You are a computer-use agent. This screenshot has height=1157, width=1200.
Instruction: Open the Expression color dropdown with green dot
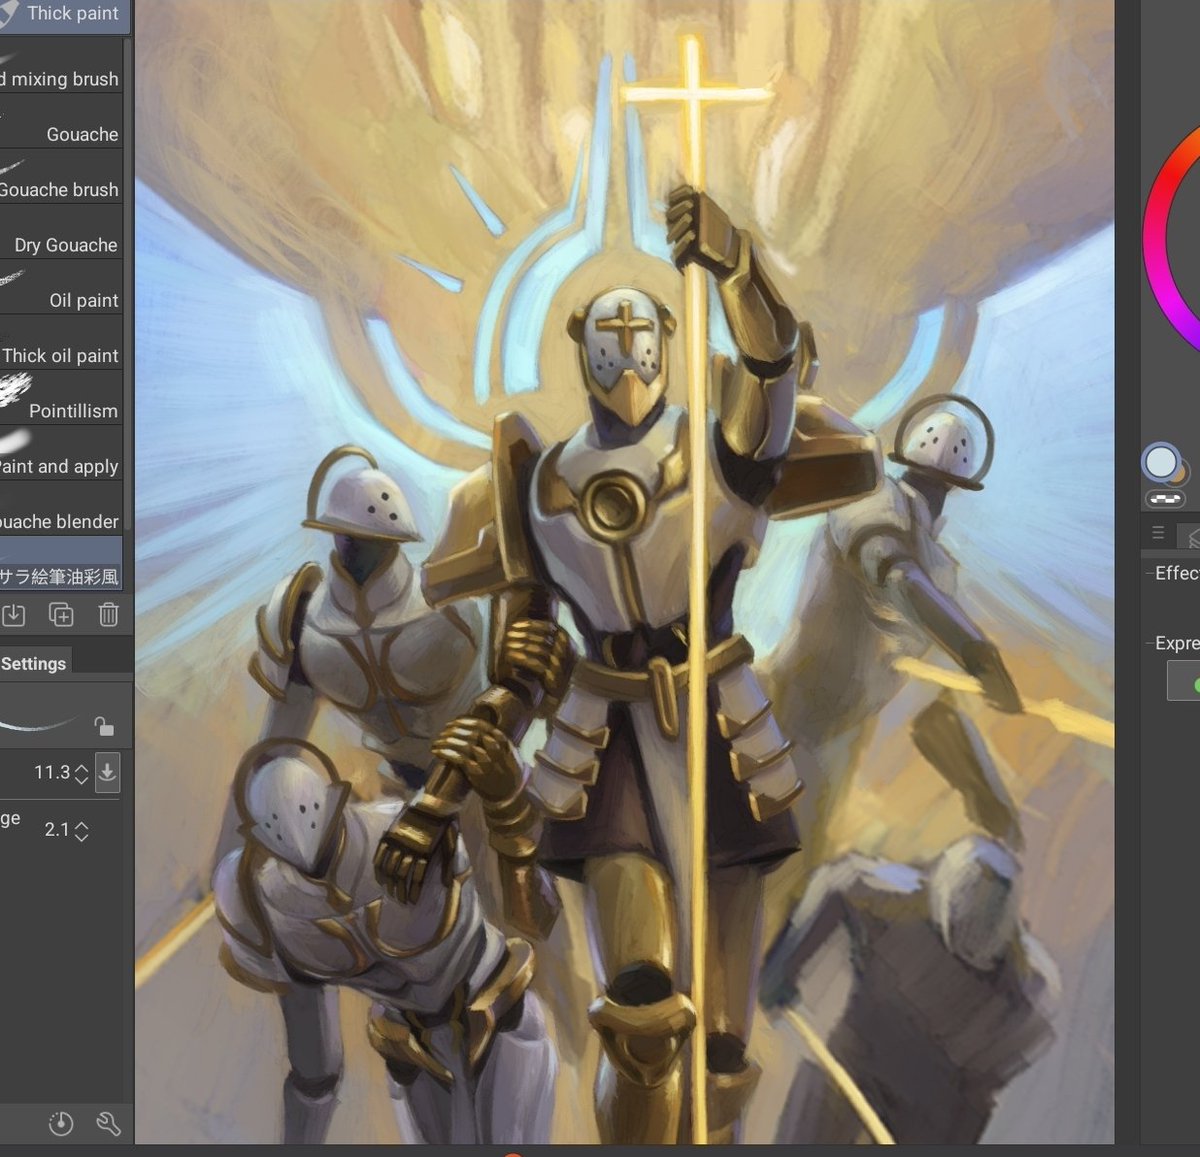1184,682
